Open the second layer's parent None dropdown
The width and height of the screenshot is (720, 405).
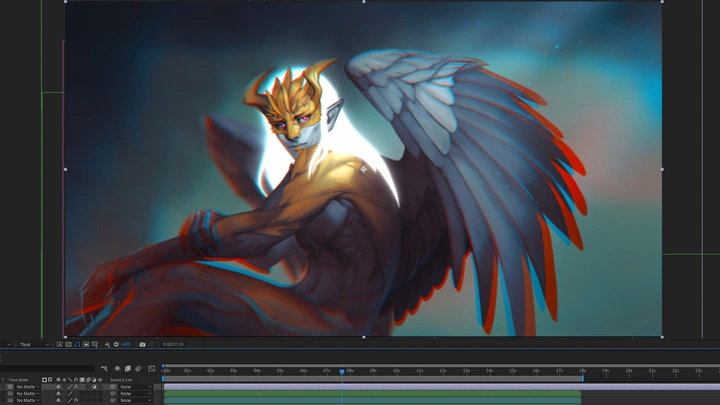pyautogui.click(x=135, y=394)
